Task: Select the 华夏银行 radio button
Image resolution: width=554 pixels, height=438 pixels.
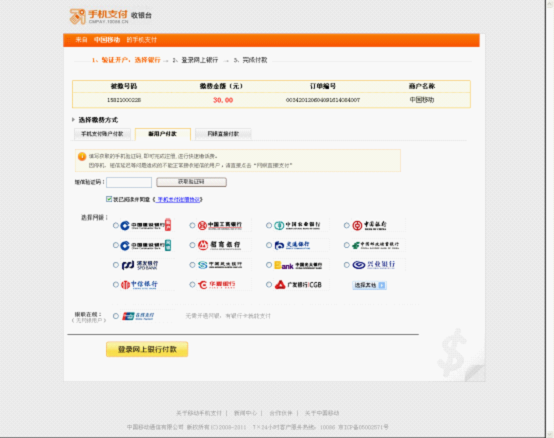Action: click(x=192, y=284)
